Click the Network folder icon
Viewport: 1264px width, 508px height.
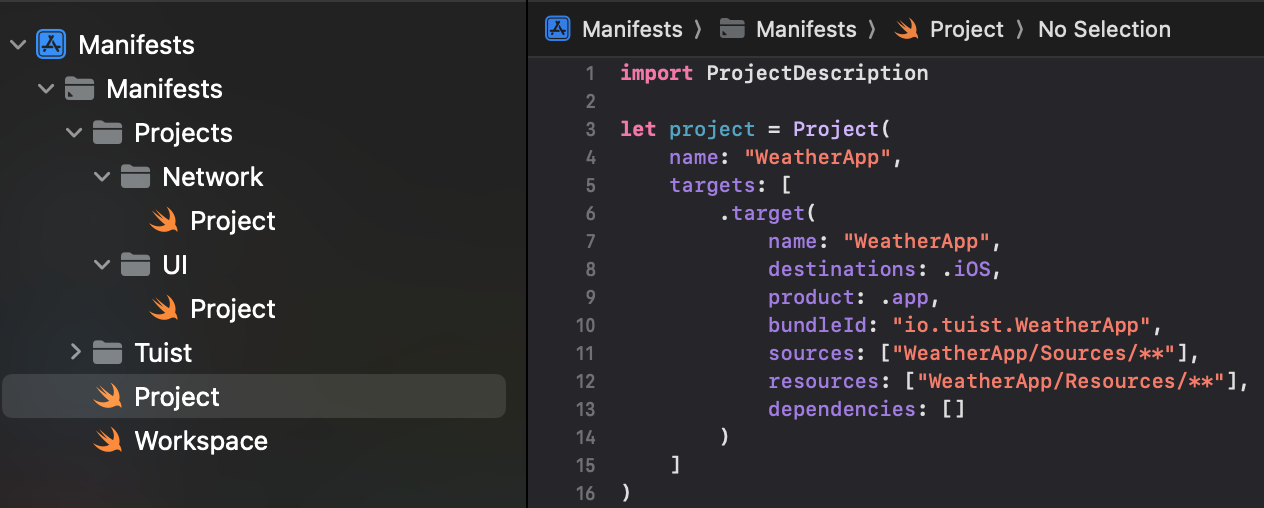pyautogui.click(x=135, y=177)
